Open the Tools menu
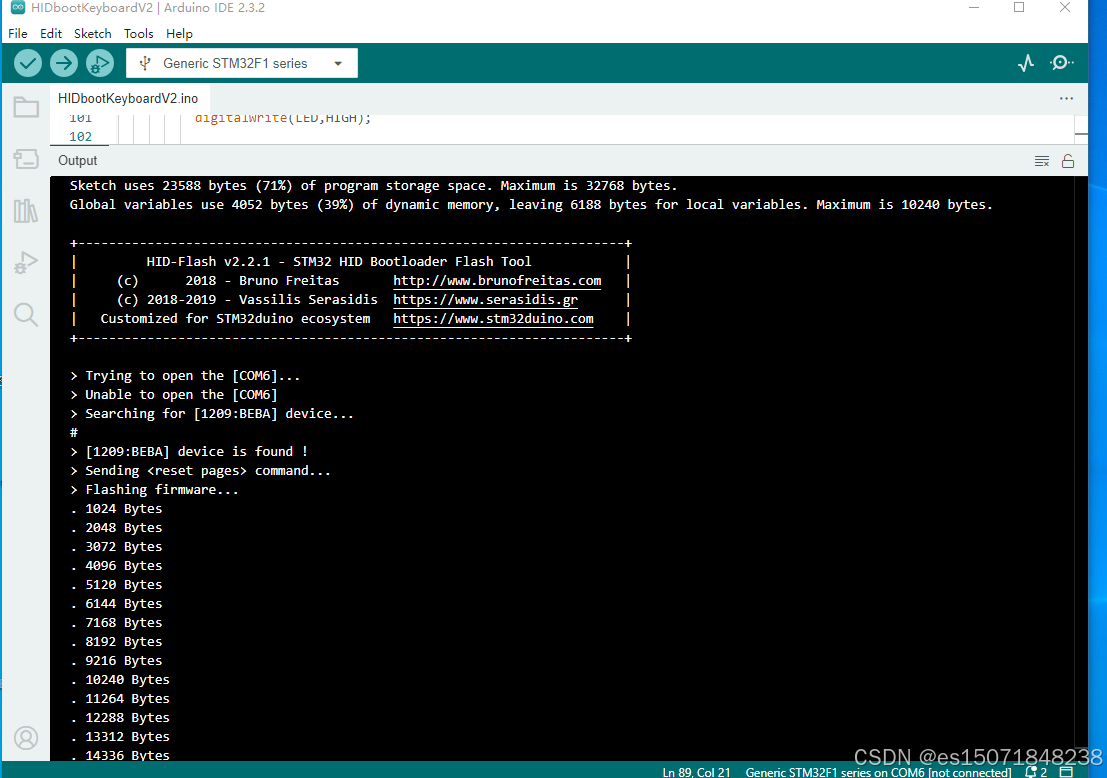Viewport: 1107px width, 778px height. click(x=138, y=34)
